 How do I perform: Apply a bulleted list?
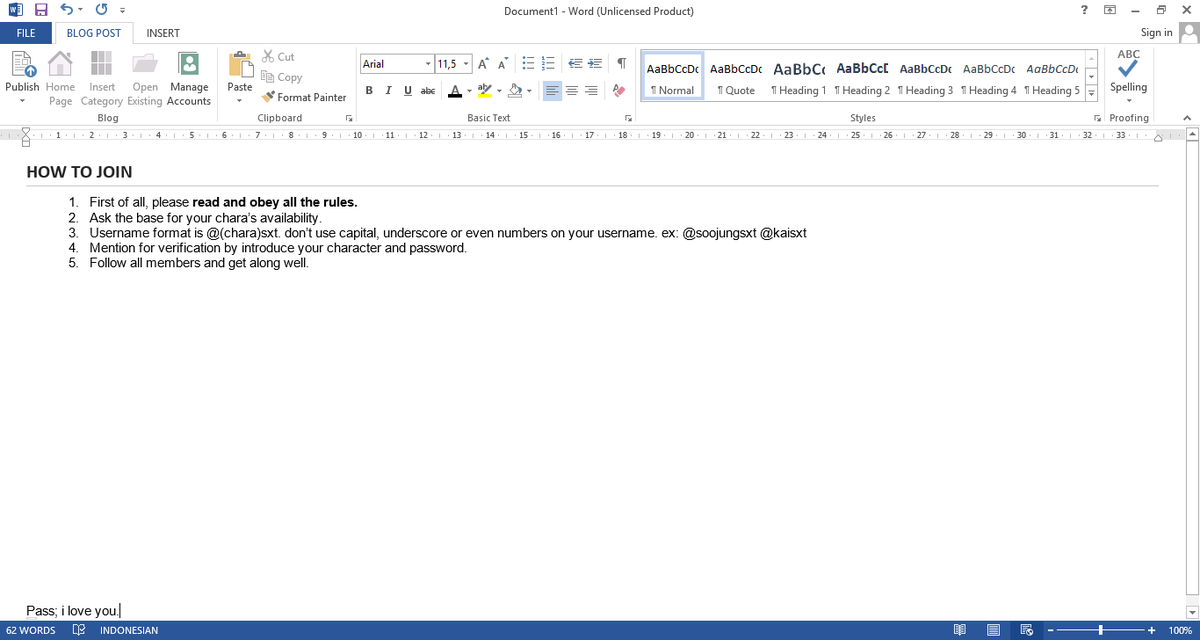click(529, 64)
